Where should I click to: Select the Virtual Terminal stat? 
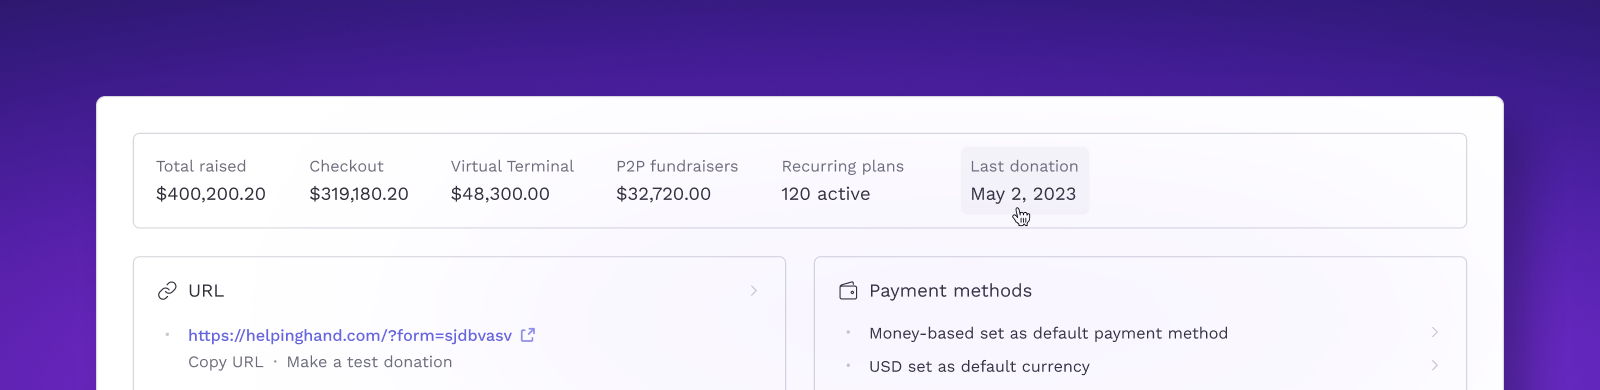(x=512, y=180)
